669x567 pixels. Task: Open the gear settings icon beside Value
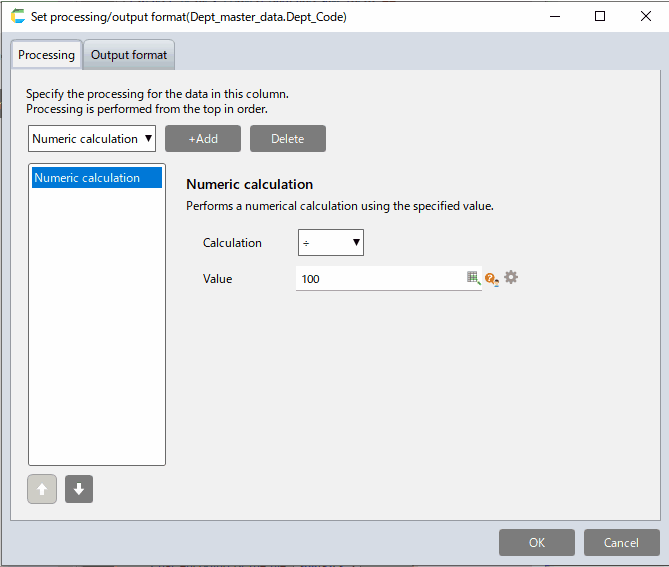[x=511, y=277]
